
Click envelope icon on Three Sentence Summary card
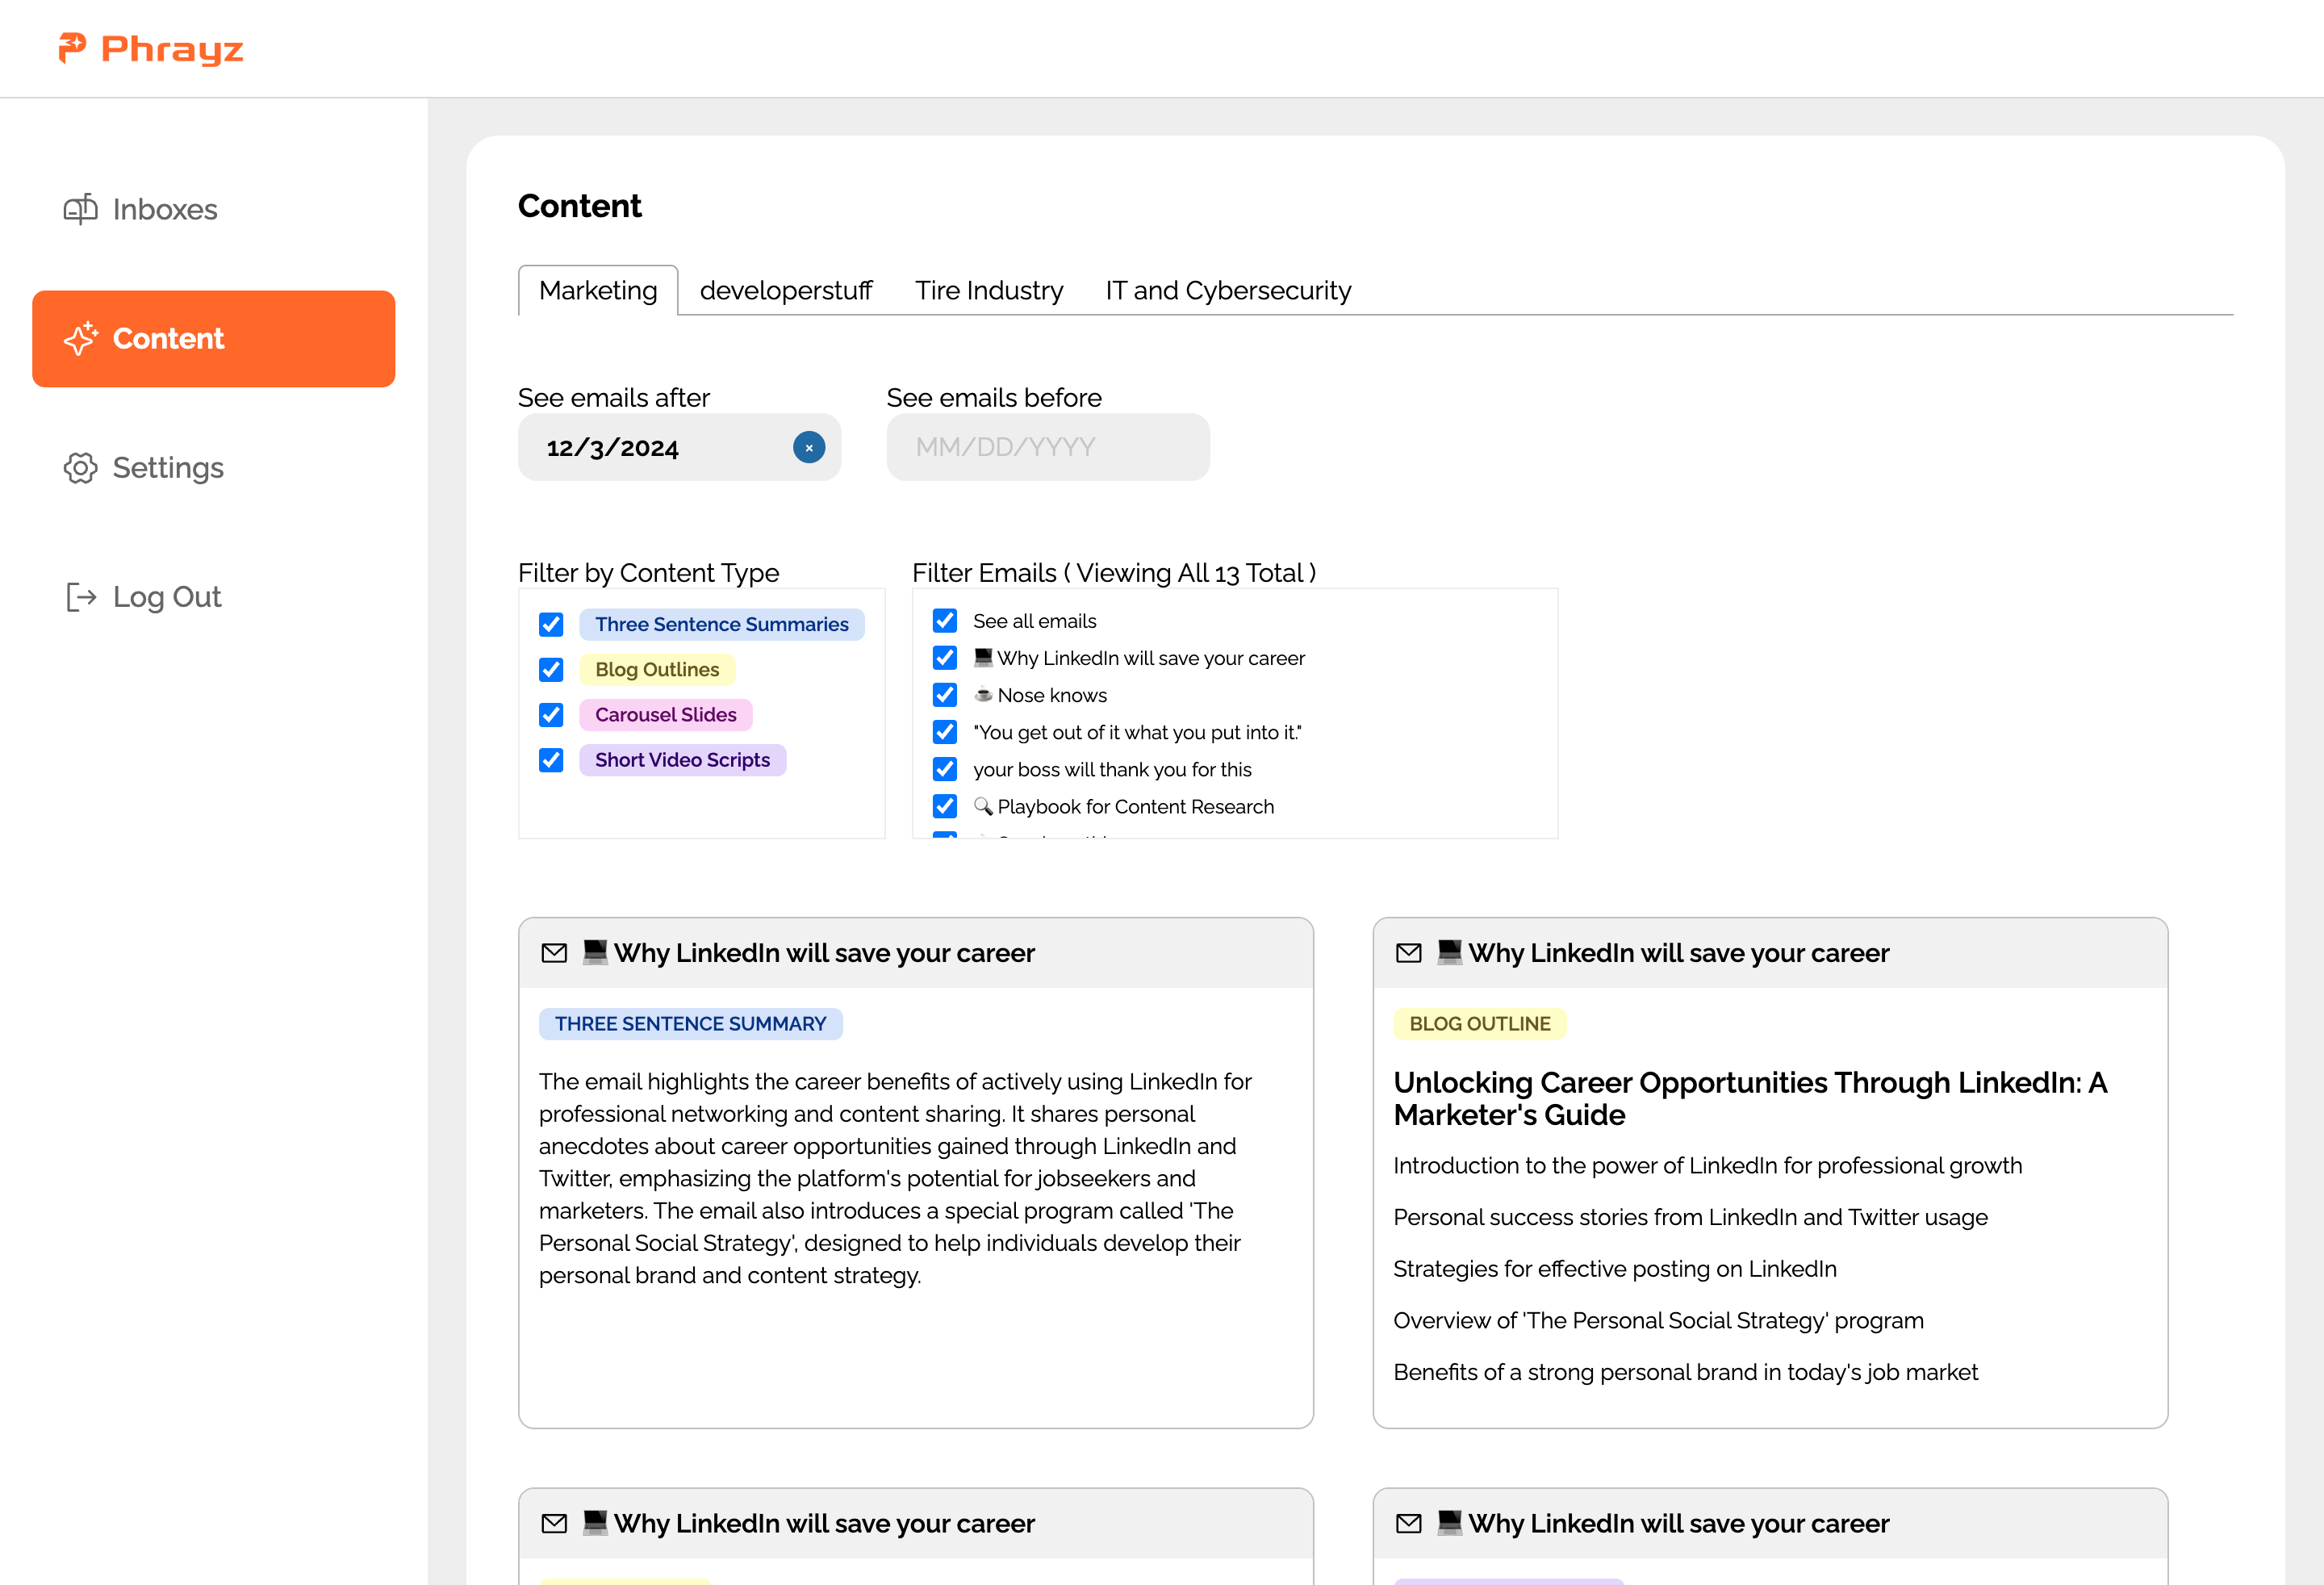554,953
